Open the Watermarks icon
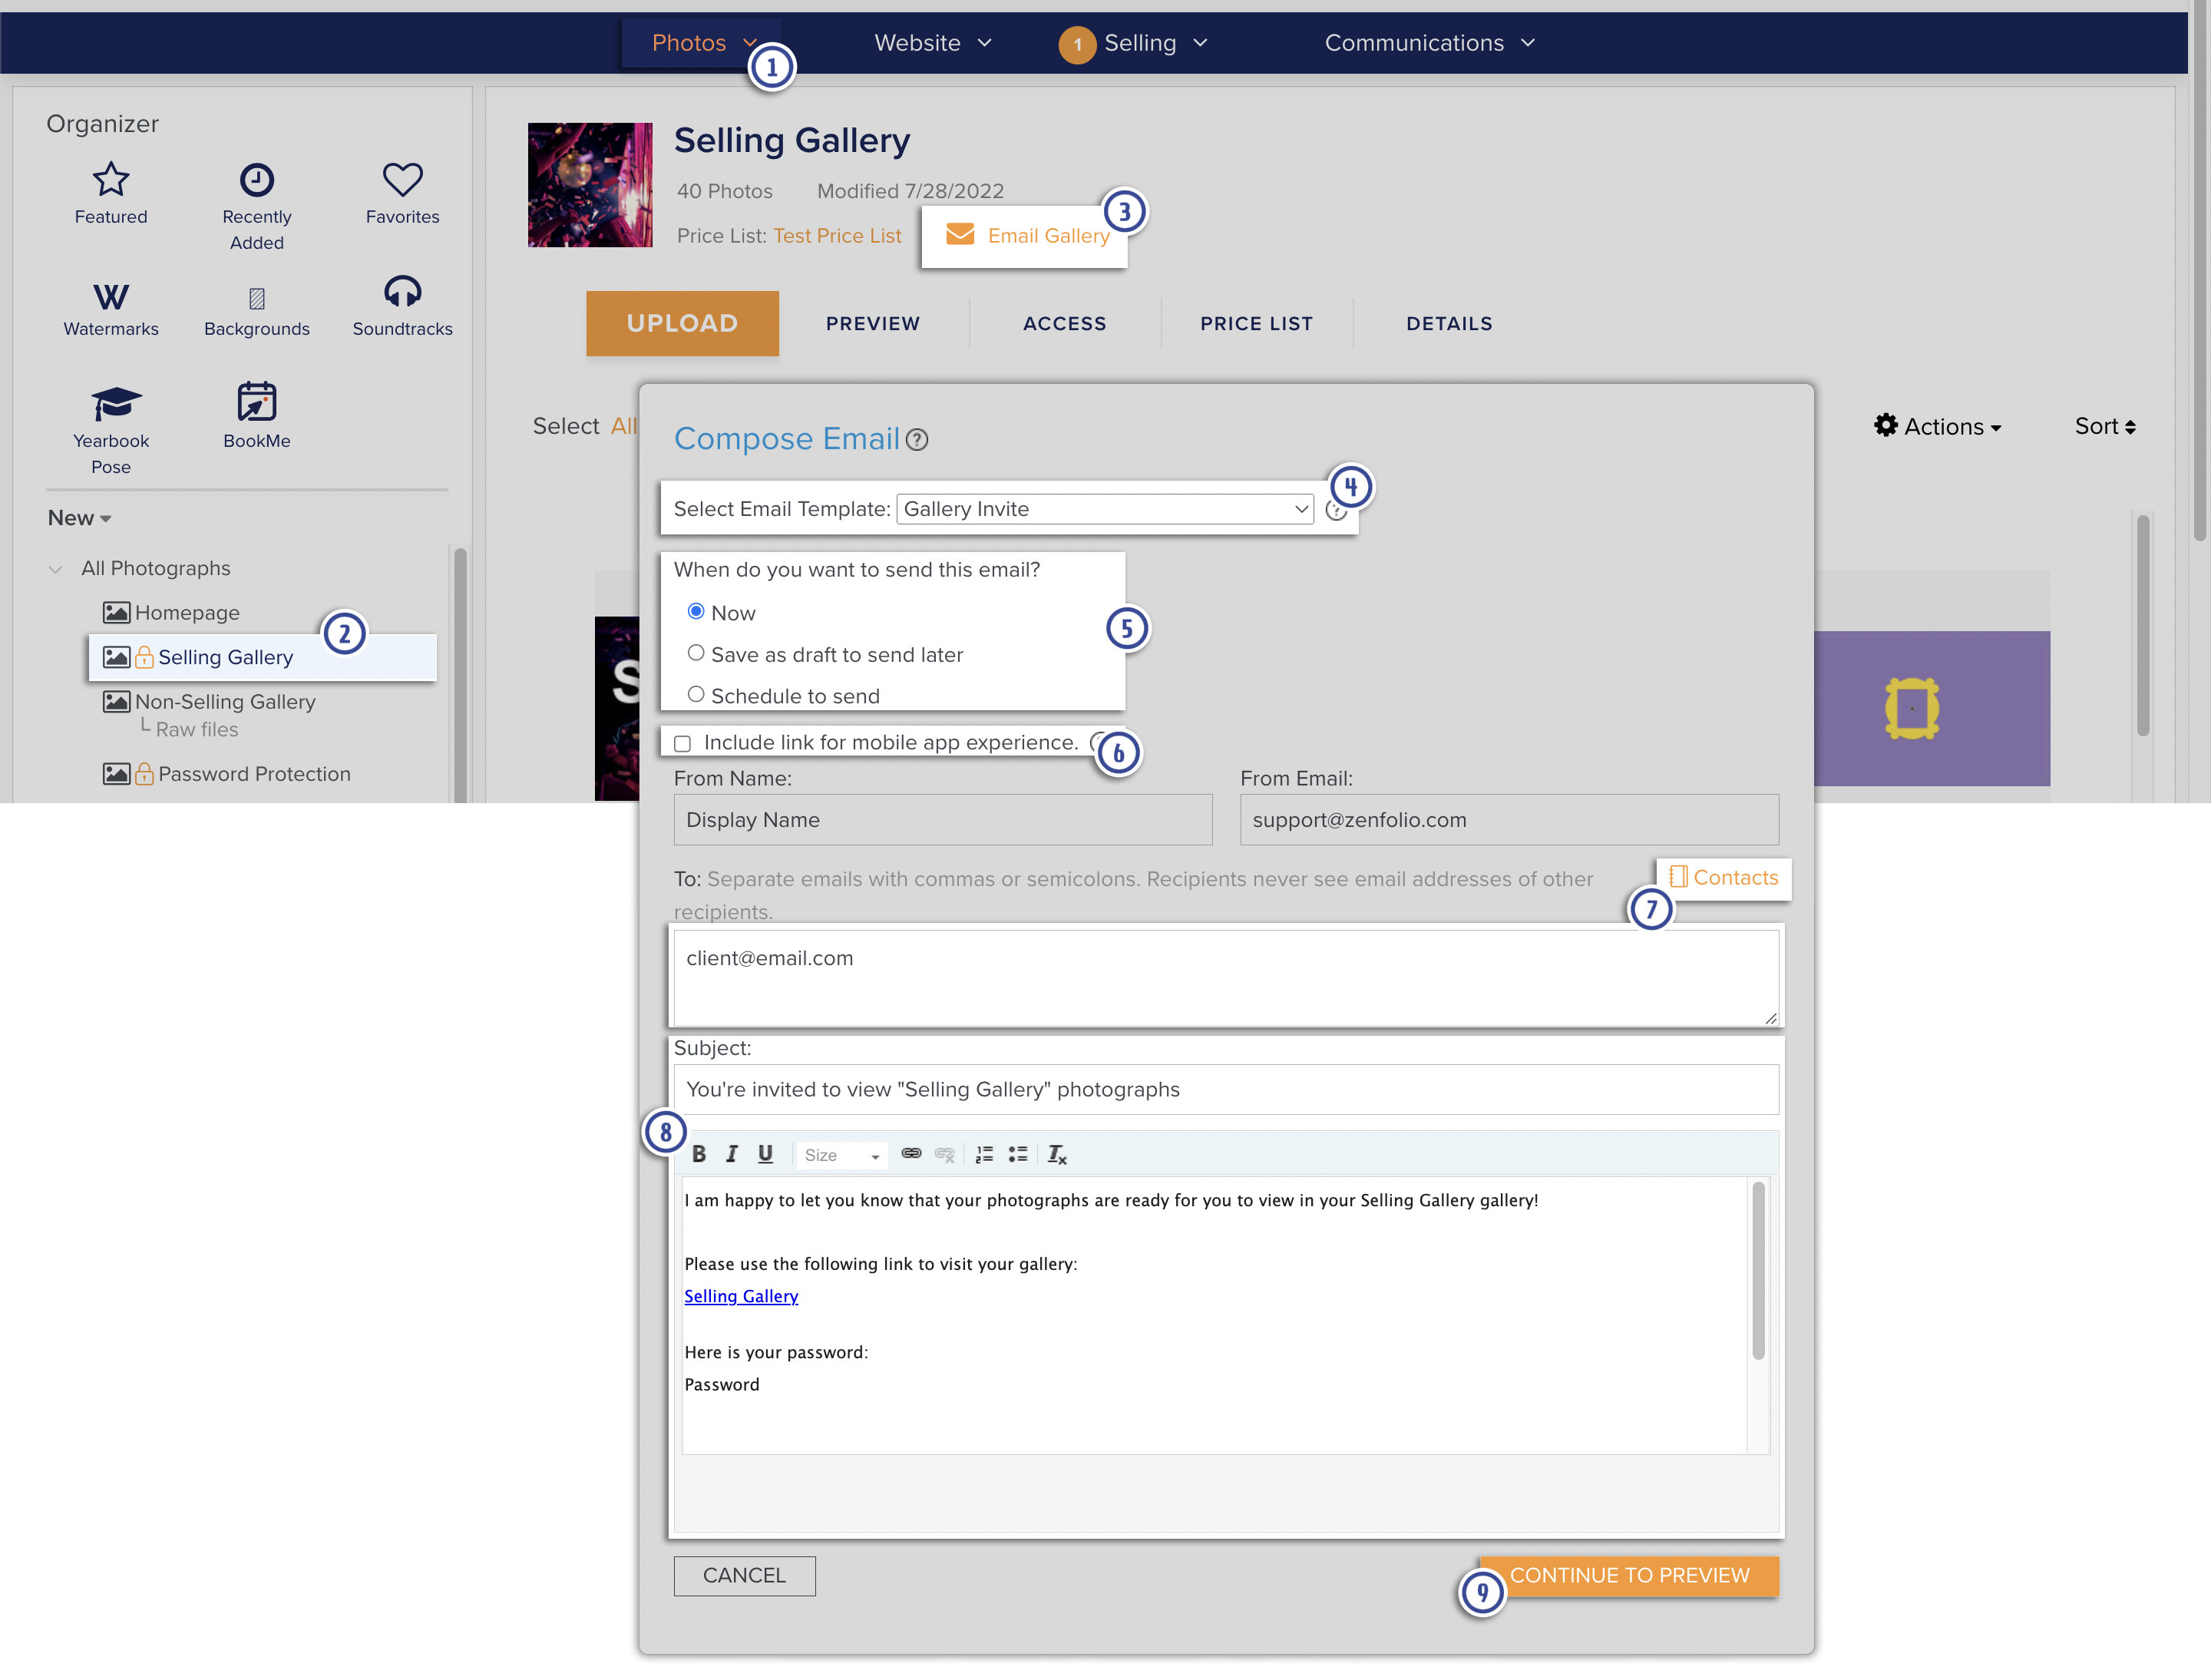 pos(111,296)
